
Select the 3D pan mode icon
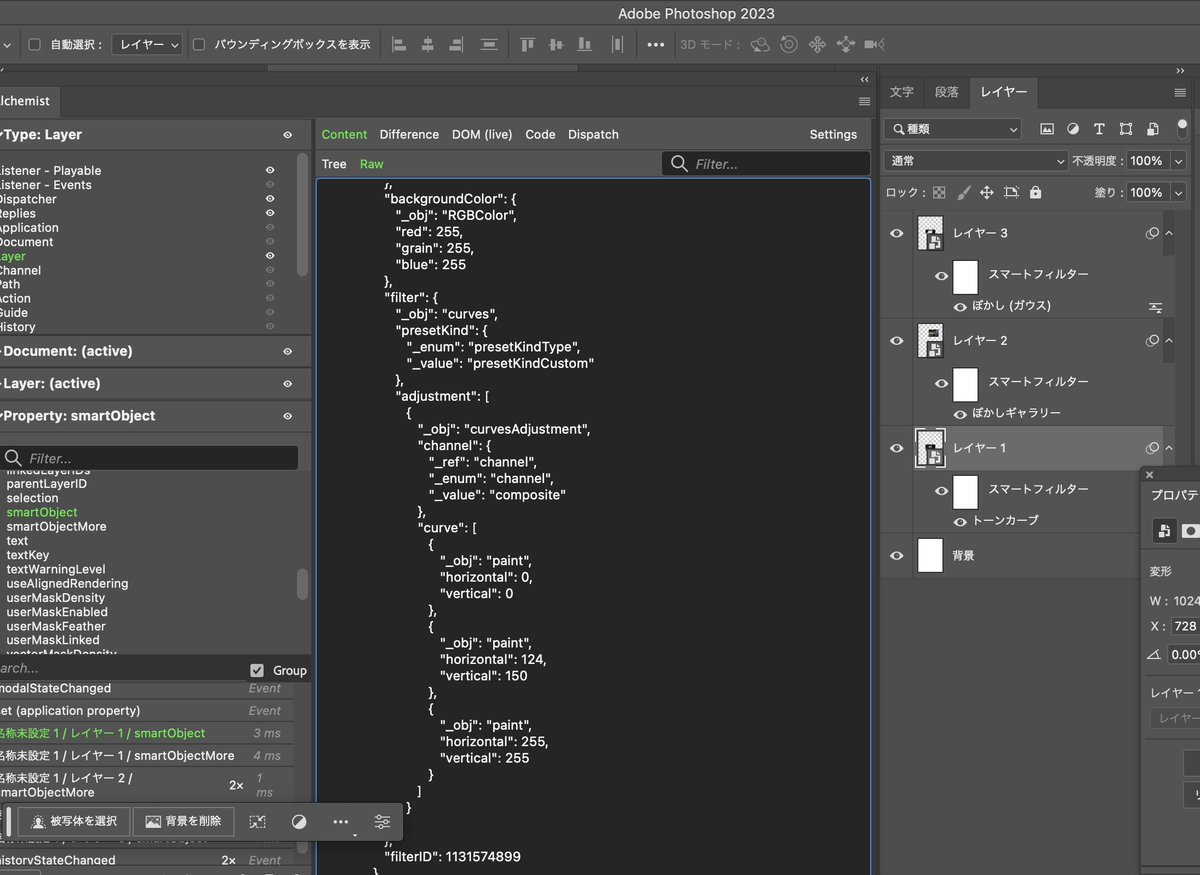click(817, 44)
